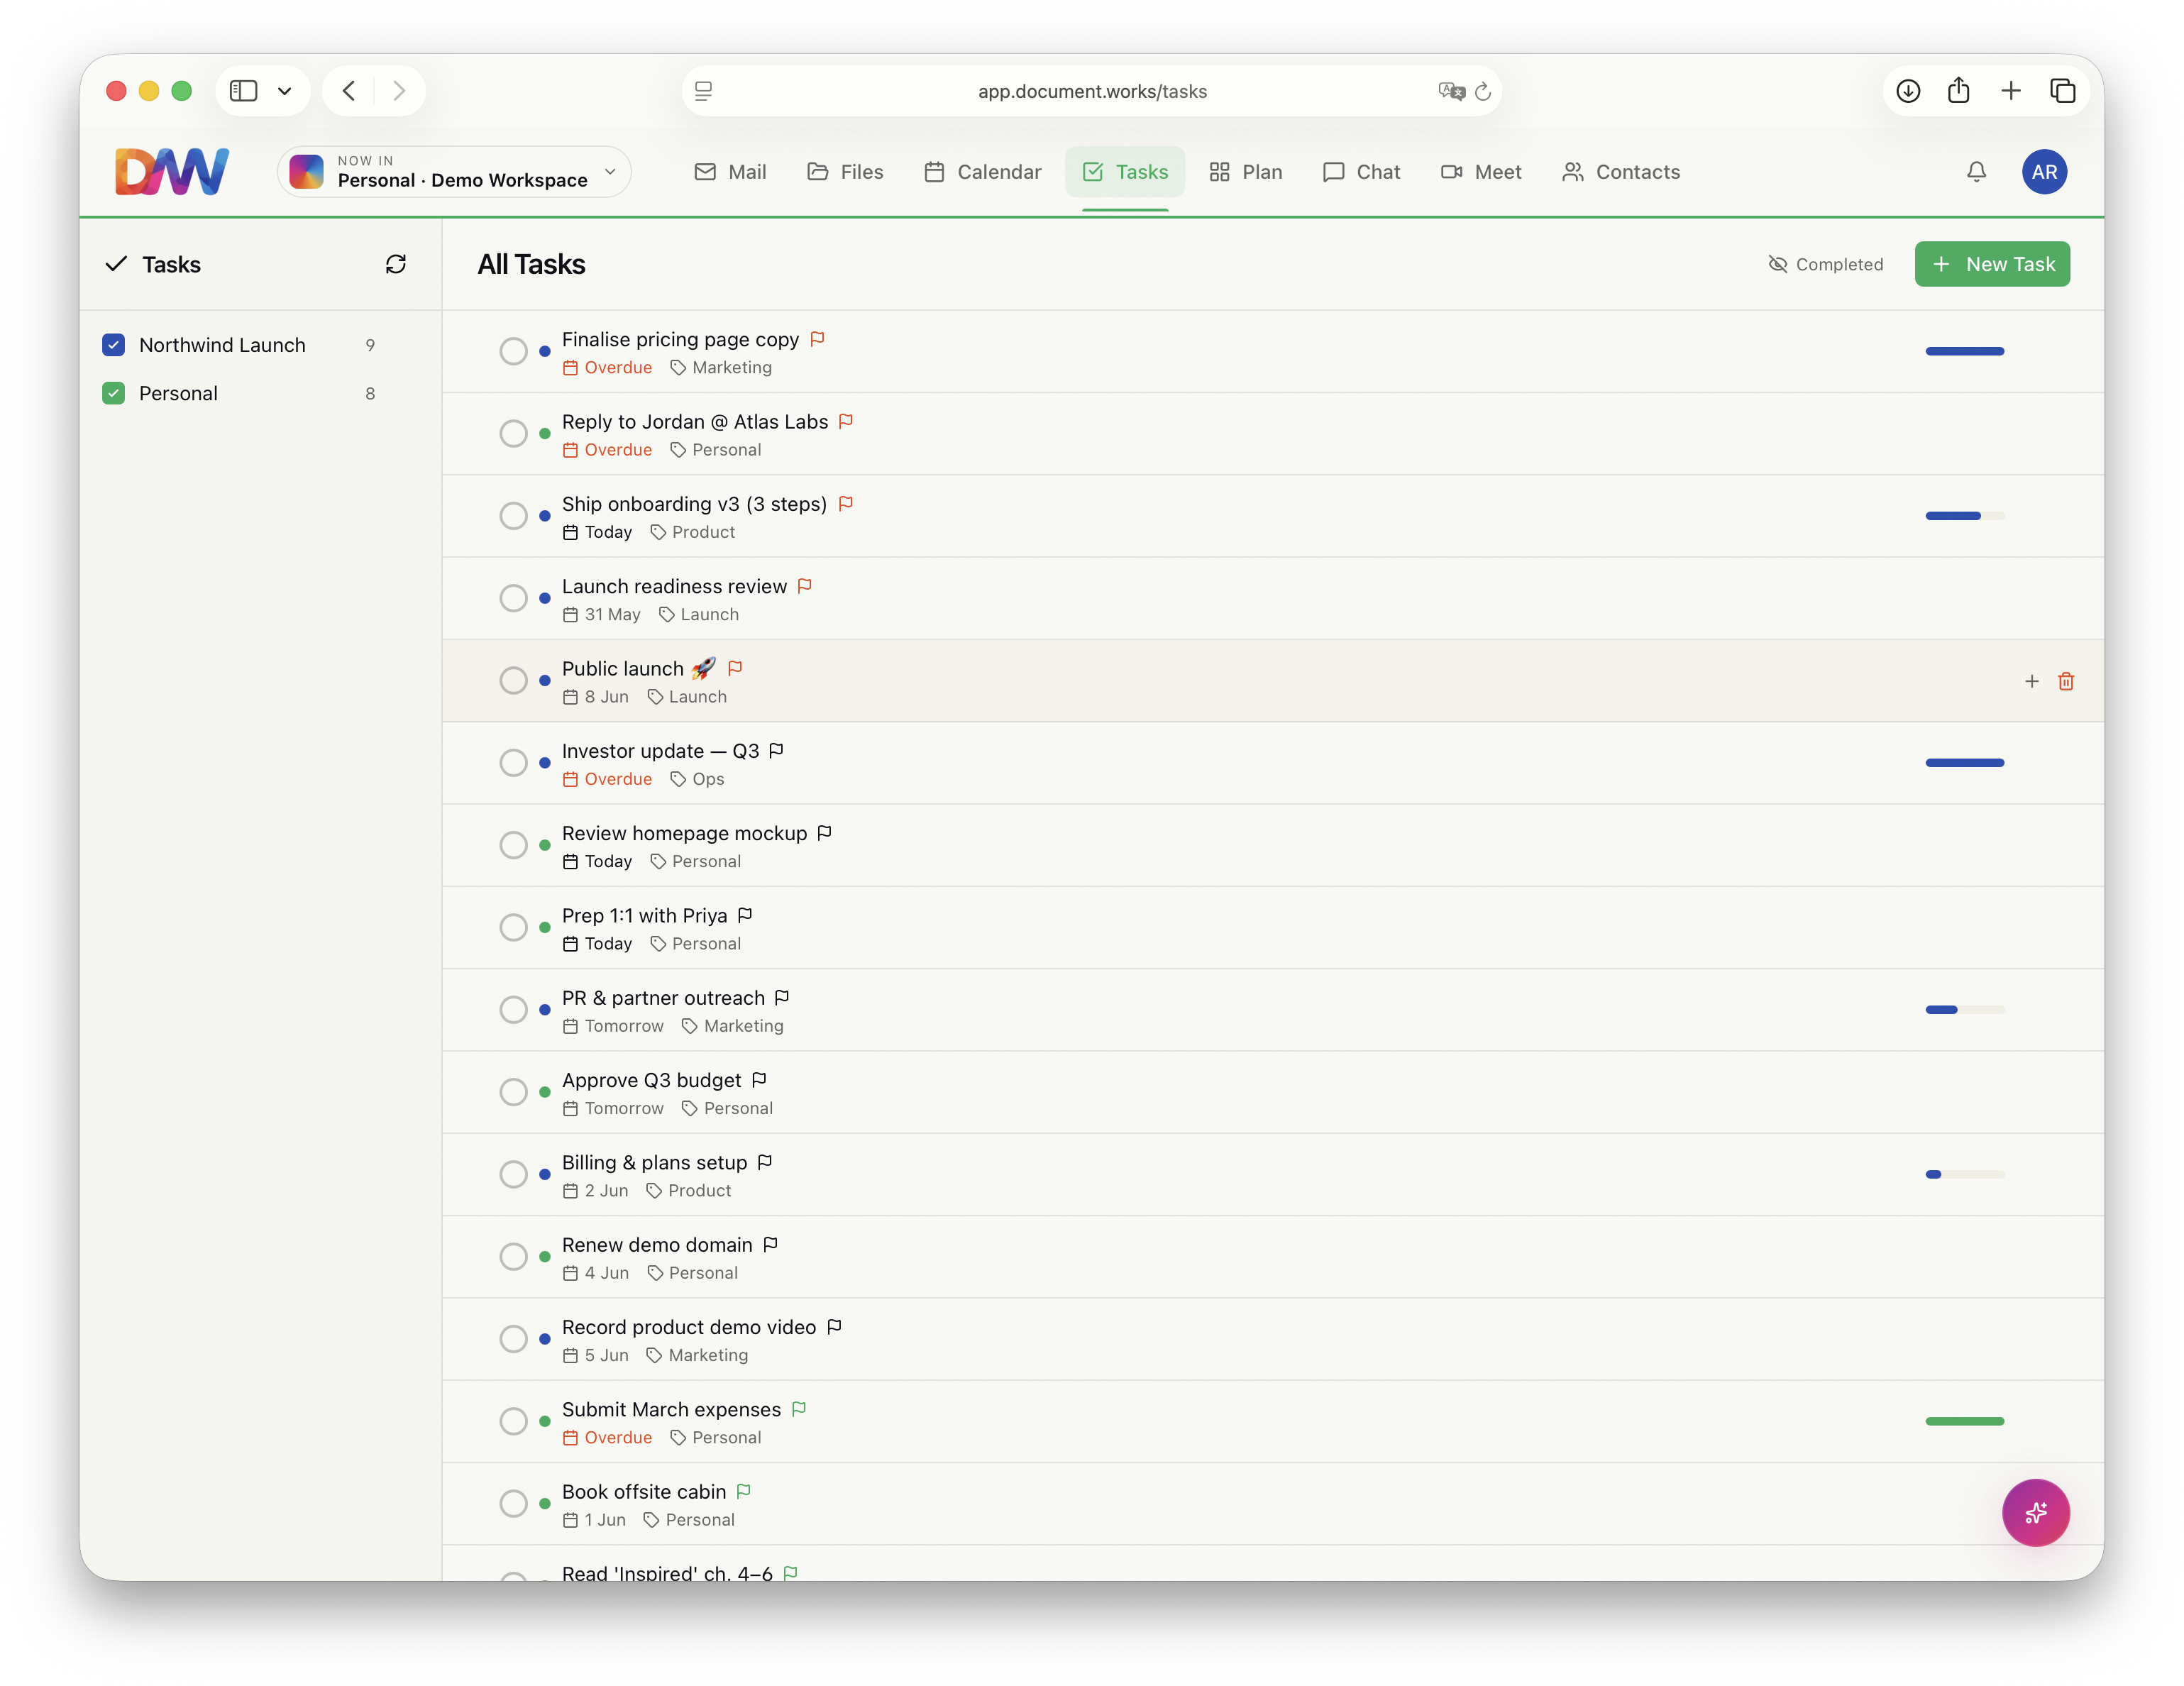Viewport: 2184px width, 1686px height.
Task: Click the flag next to Ship onboarding v3
Action: [x=845, y=504]
